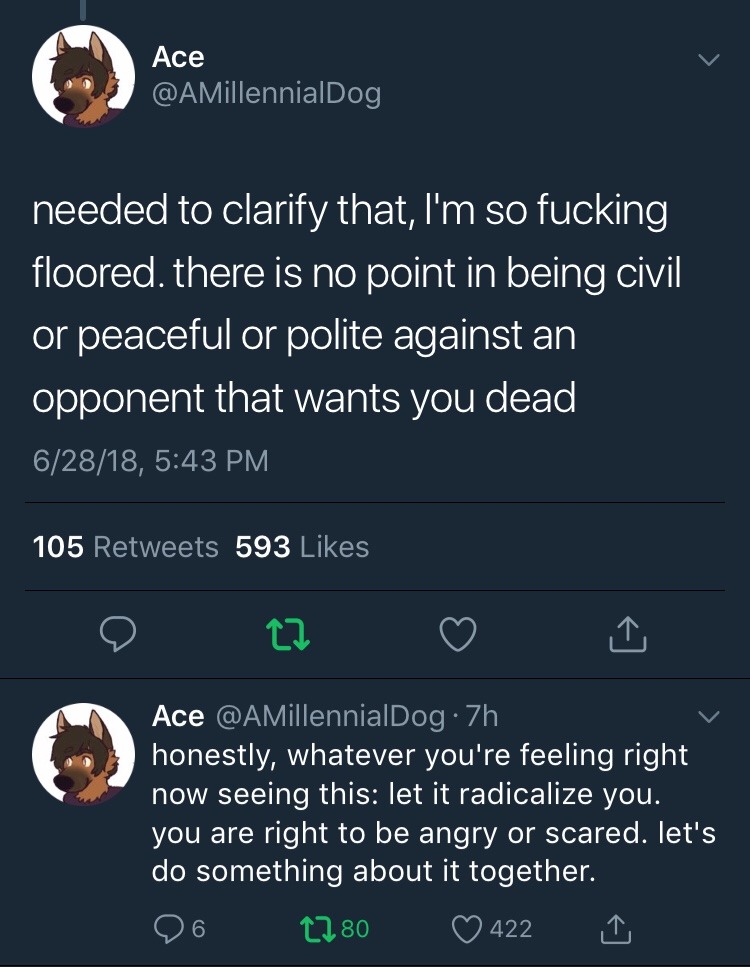
Task: Undo retweet on main tweet
Action: click(287, 634)
